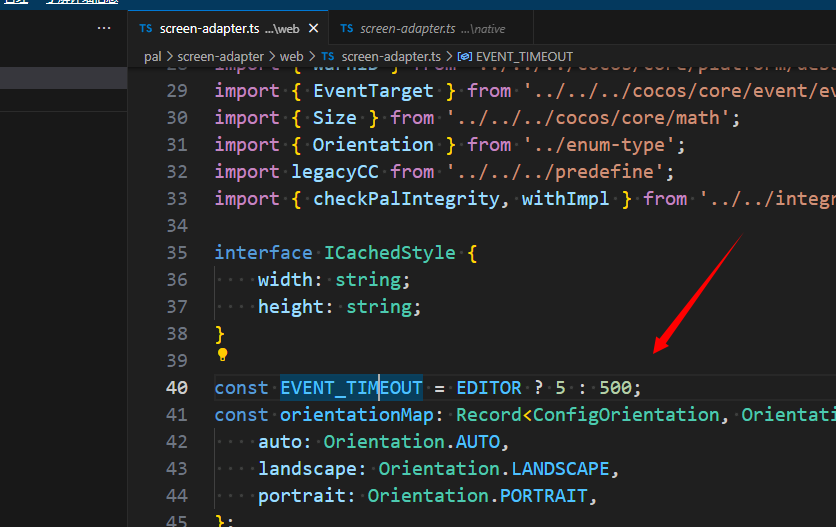Click the lightbulb code action icon
Image resolution: width=836 pixels, height=527 pixels.
coord(222,354)
